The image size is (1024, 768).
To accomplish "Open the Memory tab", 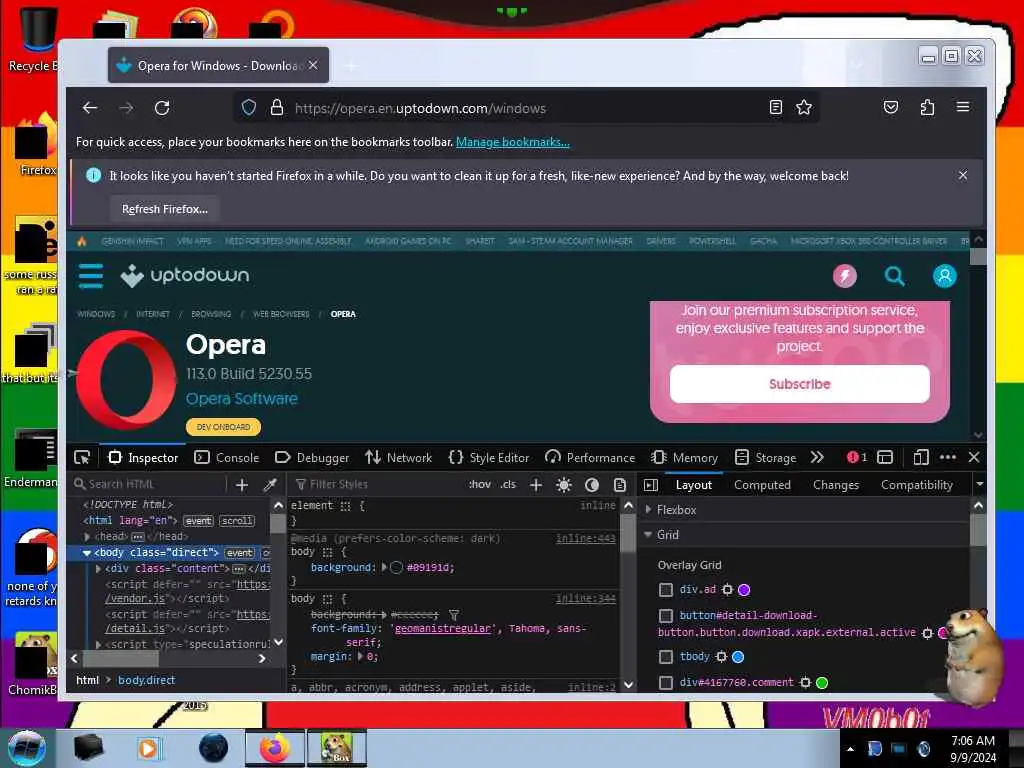I will tap(684, 457).
